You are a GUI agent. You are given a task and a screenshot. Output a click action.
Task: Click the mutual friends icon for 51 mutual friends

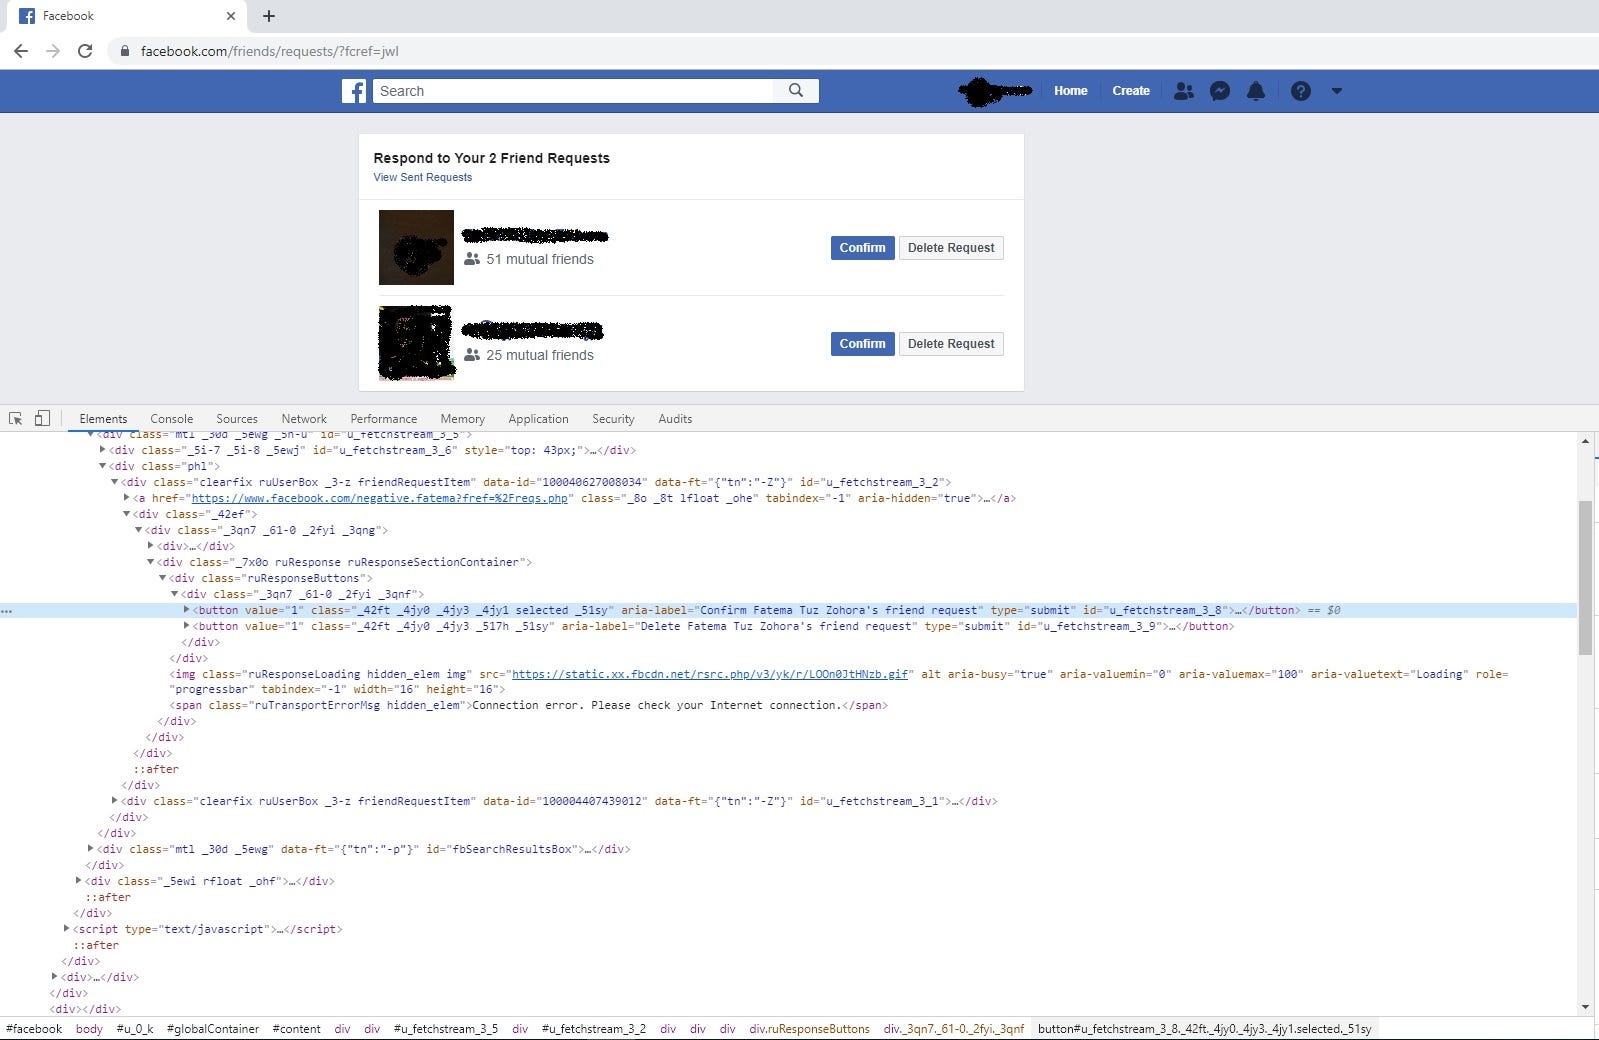pyautogui.click(x=472, y=259)
